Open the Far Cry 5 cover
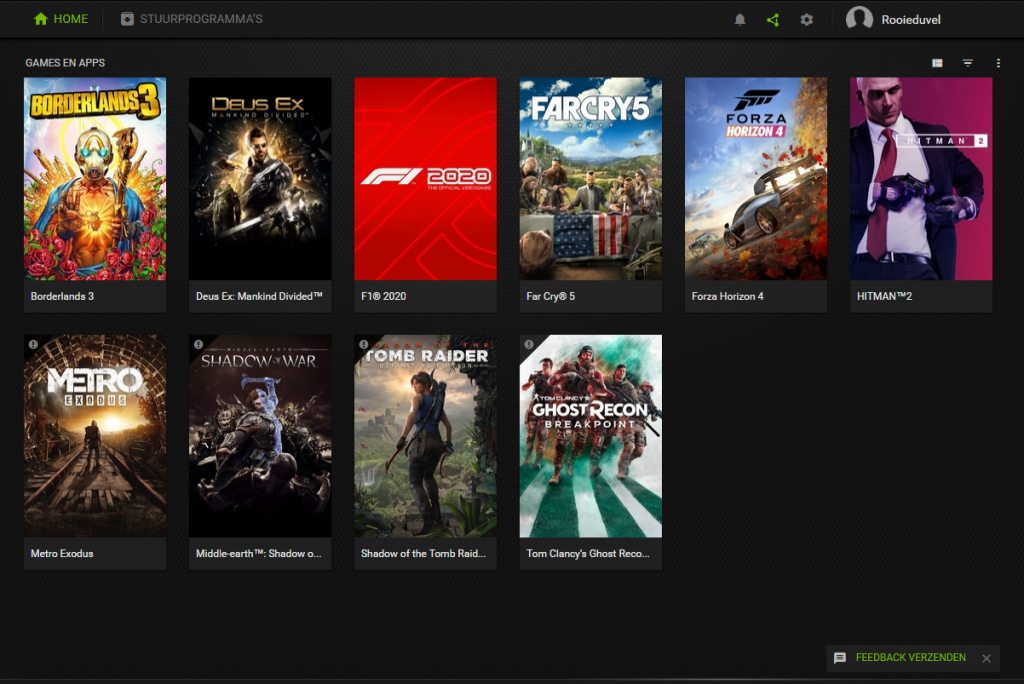Image resolution: width=1024 pixels, height=684 pixels. click(x=590, y=179)
